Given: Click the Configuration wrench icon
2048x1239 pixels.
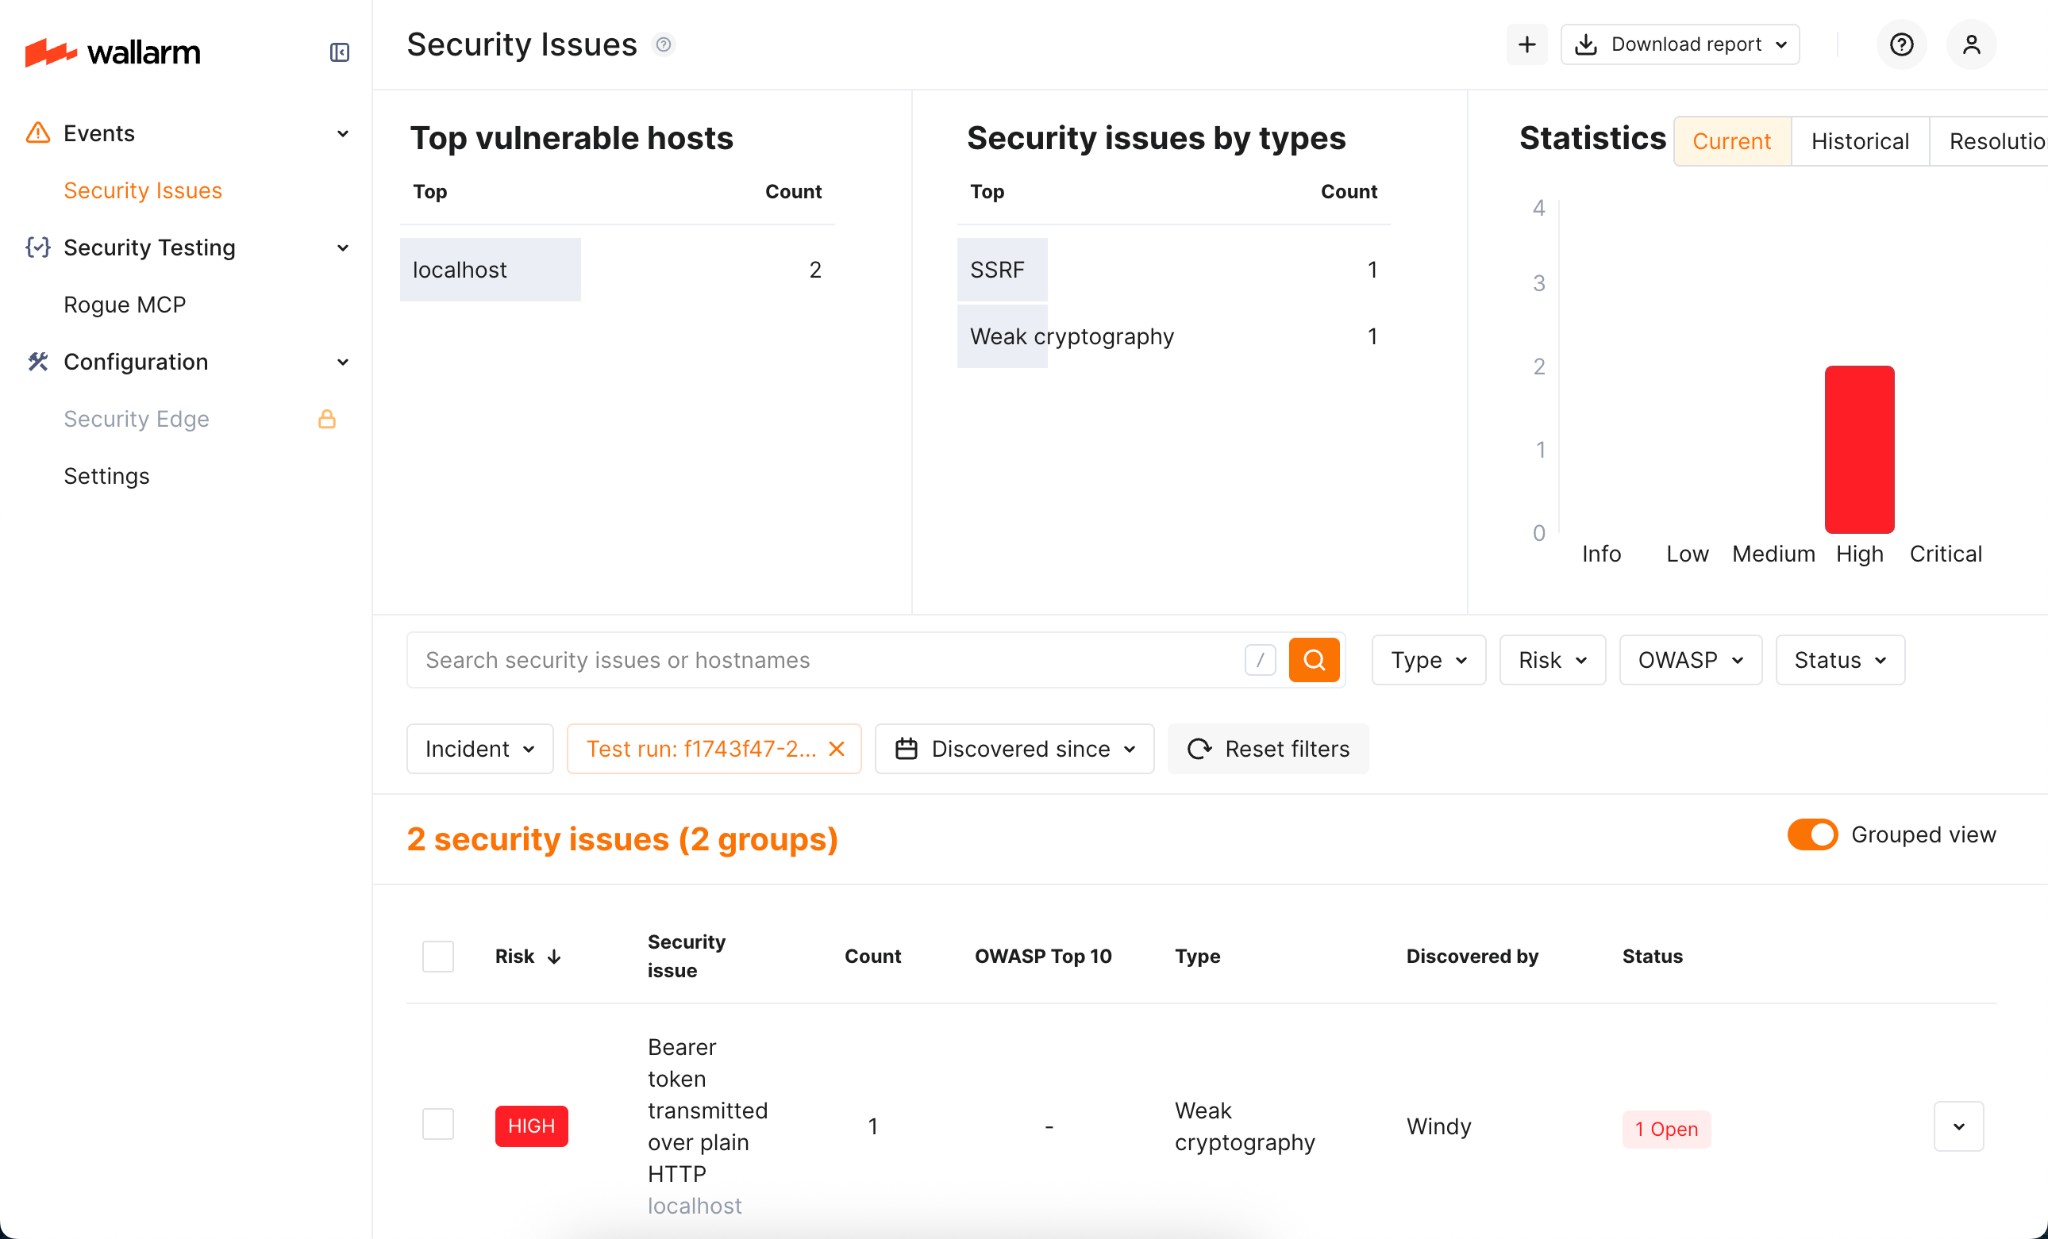Looking at the screenshot, I should click(x=37, y=361).
